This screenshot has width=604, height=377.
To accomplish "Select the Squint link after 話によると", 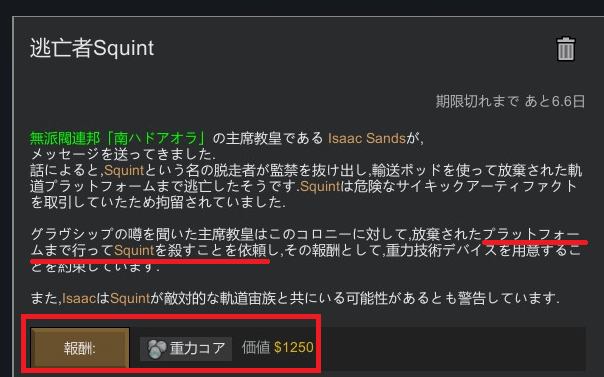I will 124,170.
